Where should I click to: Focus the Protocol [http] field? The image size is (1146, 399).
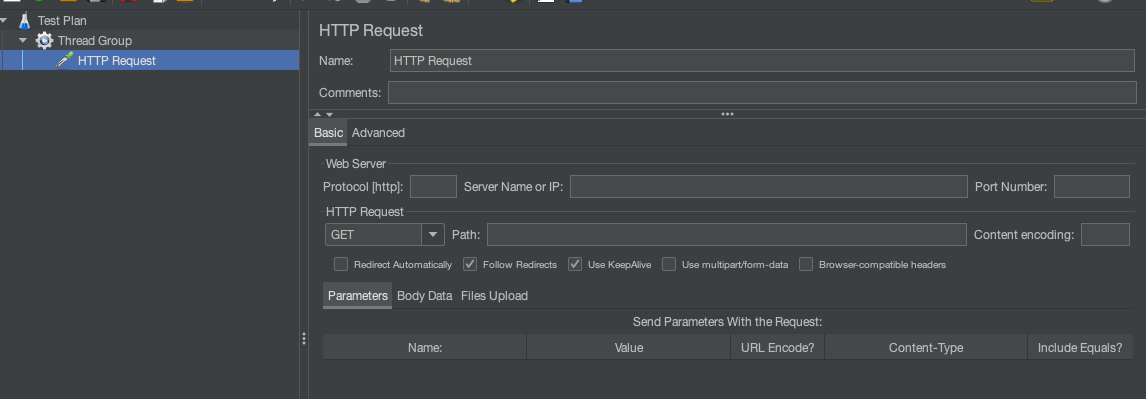pyautogui.click(x=433, y=186)
